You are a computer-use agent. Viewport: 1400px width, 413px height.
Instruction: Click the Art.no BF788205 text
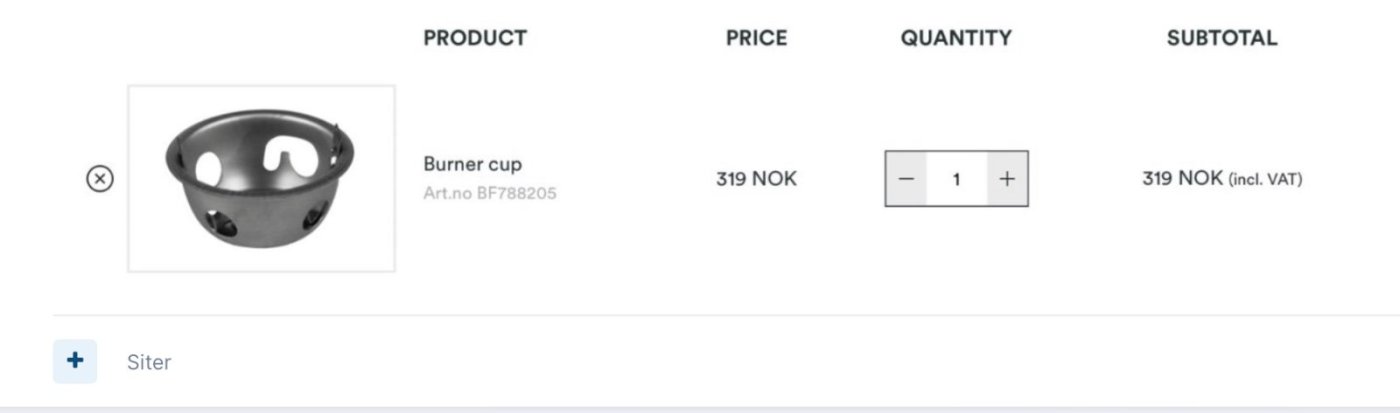[489, 193]
